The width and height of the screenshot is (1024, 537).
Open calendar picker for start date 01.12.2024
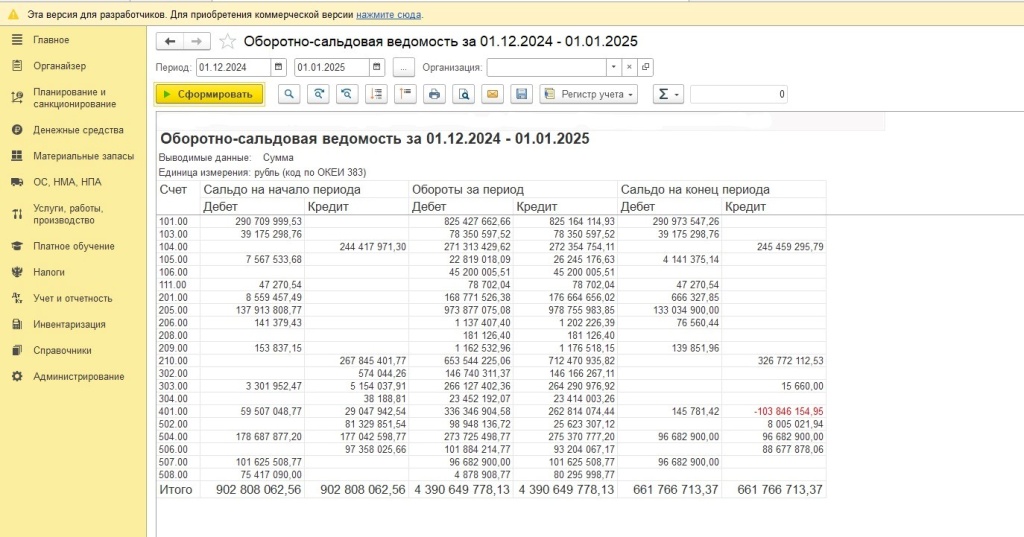point(279,67)
